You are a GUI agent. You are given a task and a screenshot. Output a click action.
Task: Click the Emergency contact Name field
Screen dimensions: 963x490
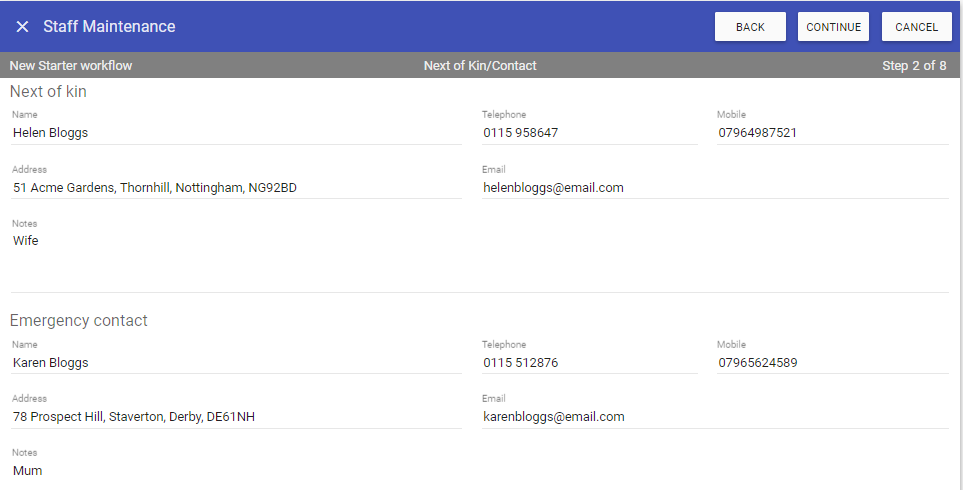(x=235, y=363)
